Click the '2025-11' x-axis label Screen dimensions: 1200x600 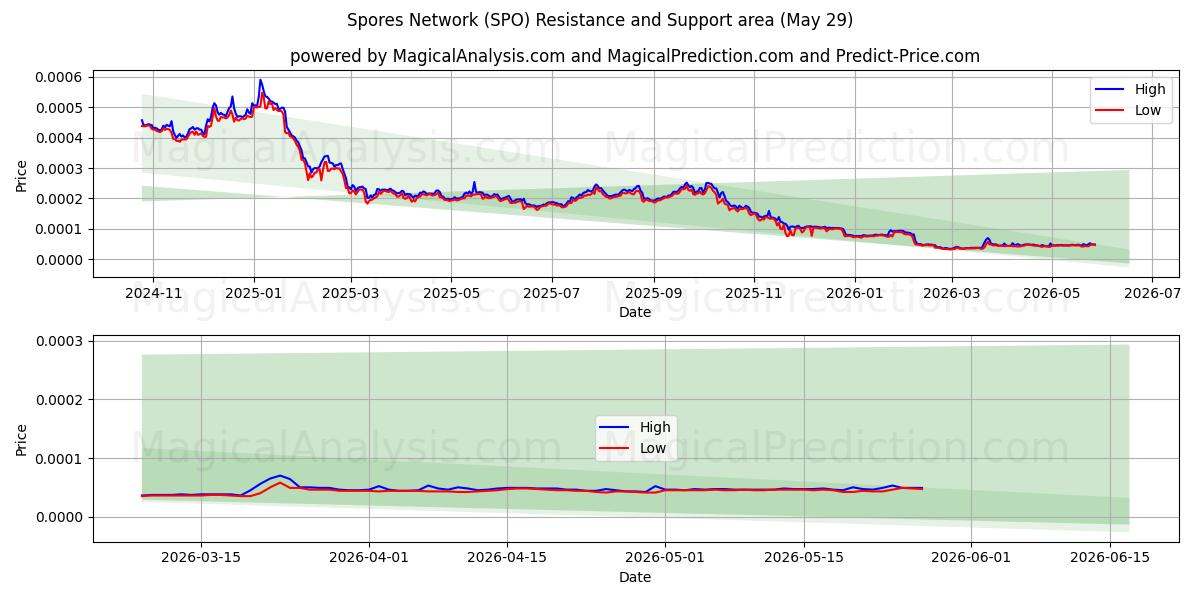point(754,294)
